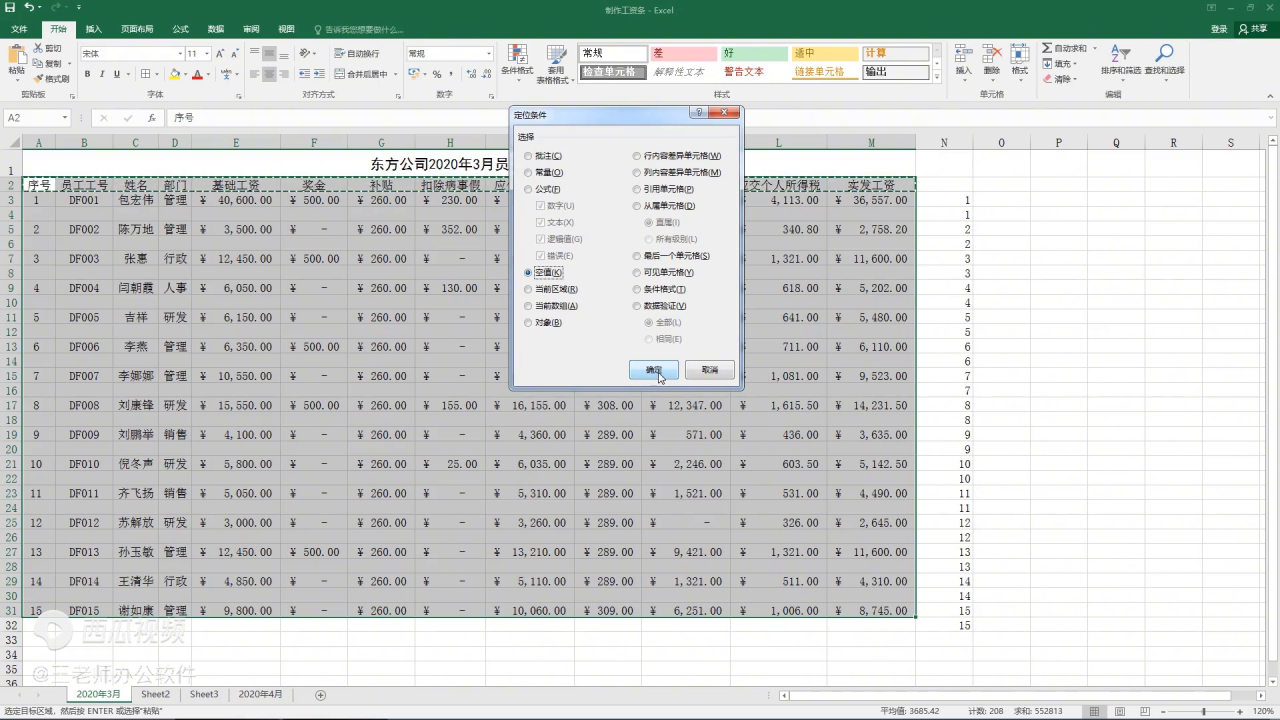The height and width of the screenshot is (720, 1280).
Task: Expand the Merge & Center (合并后居中) dropdown arrow
Action: point(396,74)
